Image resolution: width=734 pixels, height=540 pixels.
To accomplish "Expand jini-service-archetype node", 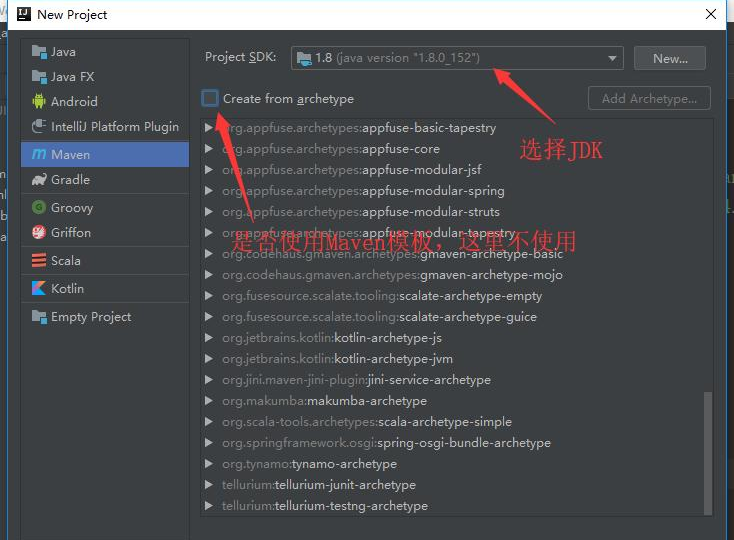I will [x=209, y=379].
